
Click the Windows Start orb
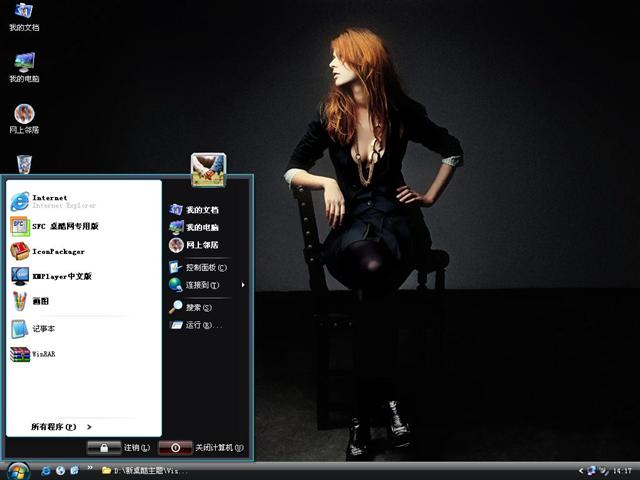click(18, 471)
